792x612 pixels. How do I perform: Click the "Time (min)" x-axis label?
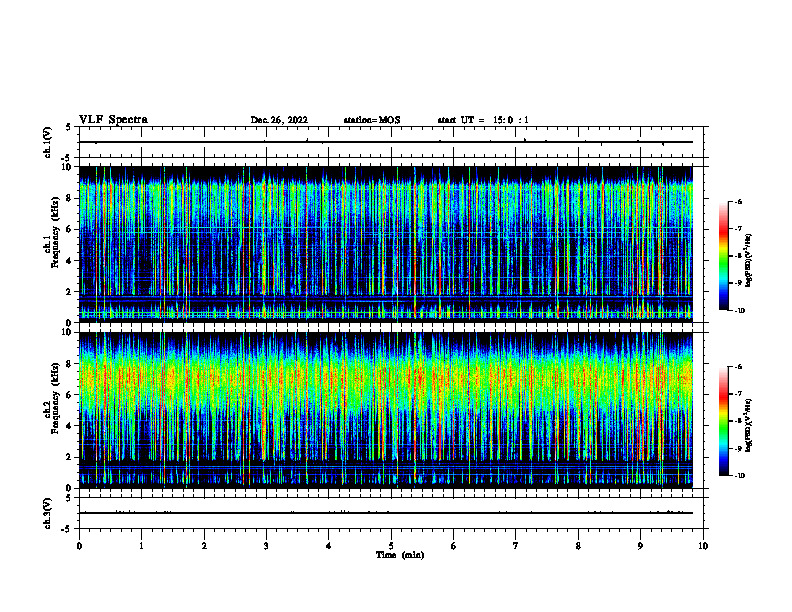click(400, 555)
